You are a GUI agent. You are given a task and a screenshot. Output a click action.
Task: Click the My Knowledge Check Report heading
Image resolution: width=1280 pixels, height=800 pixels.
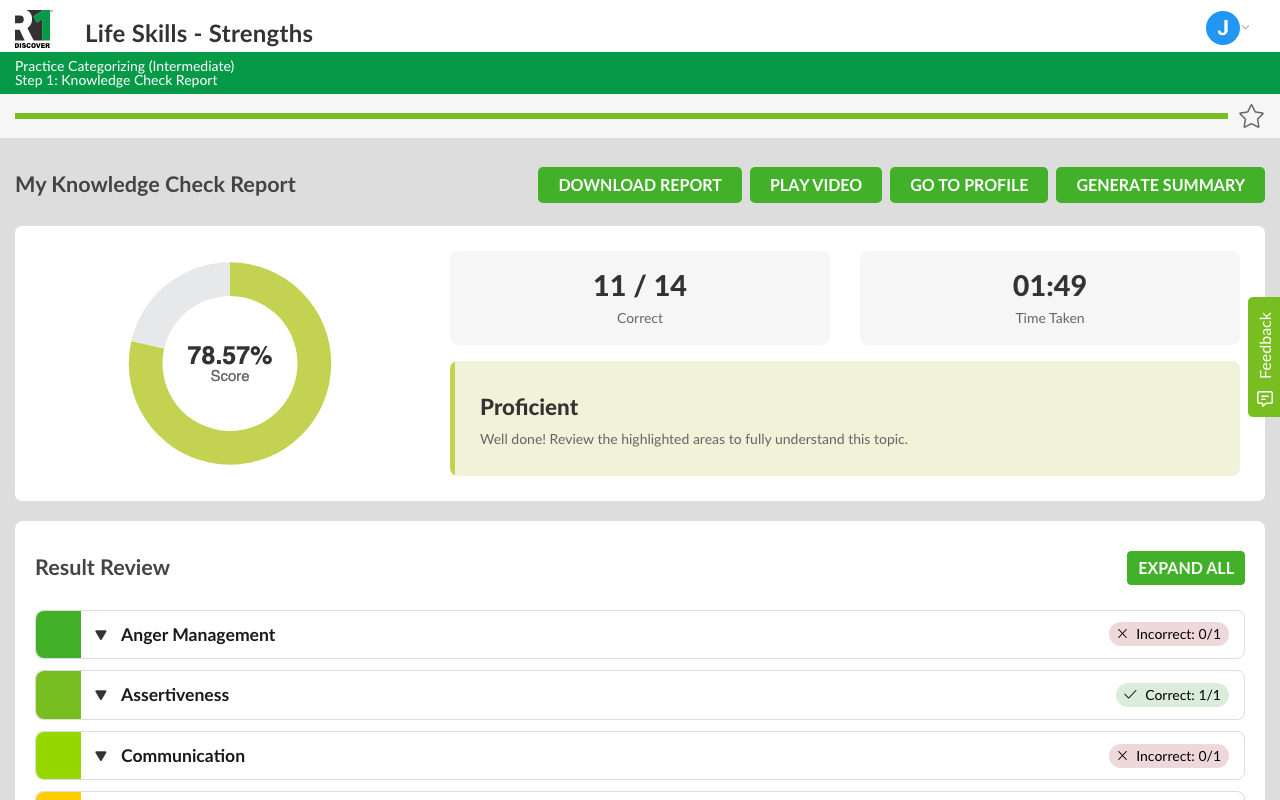155,184
